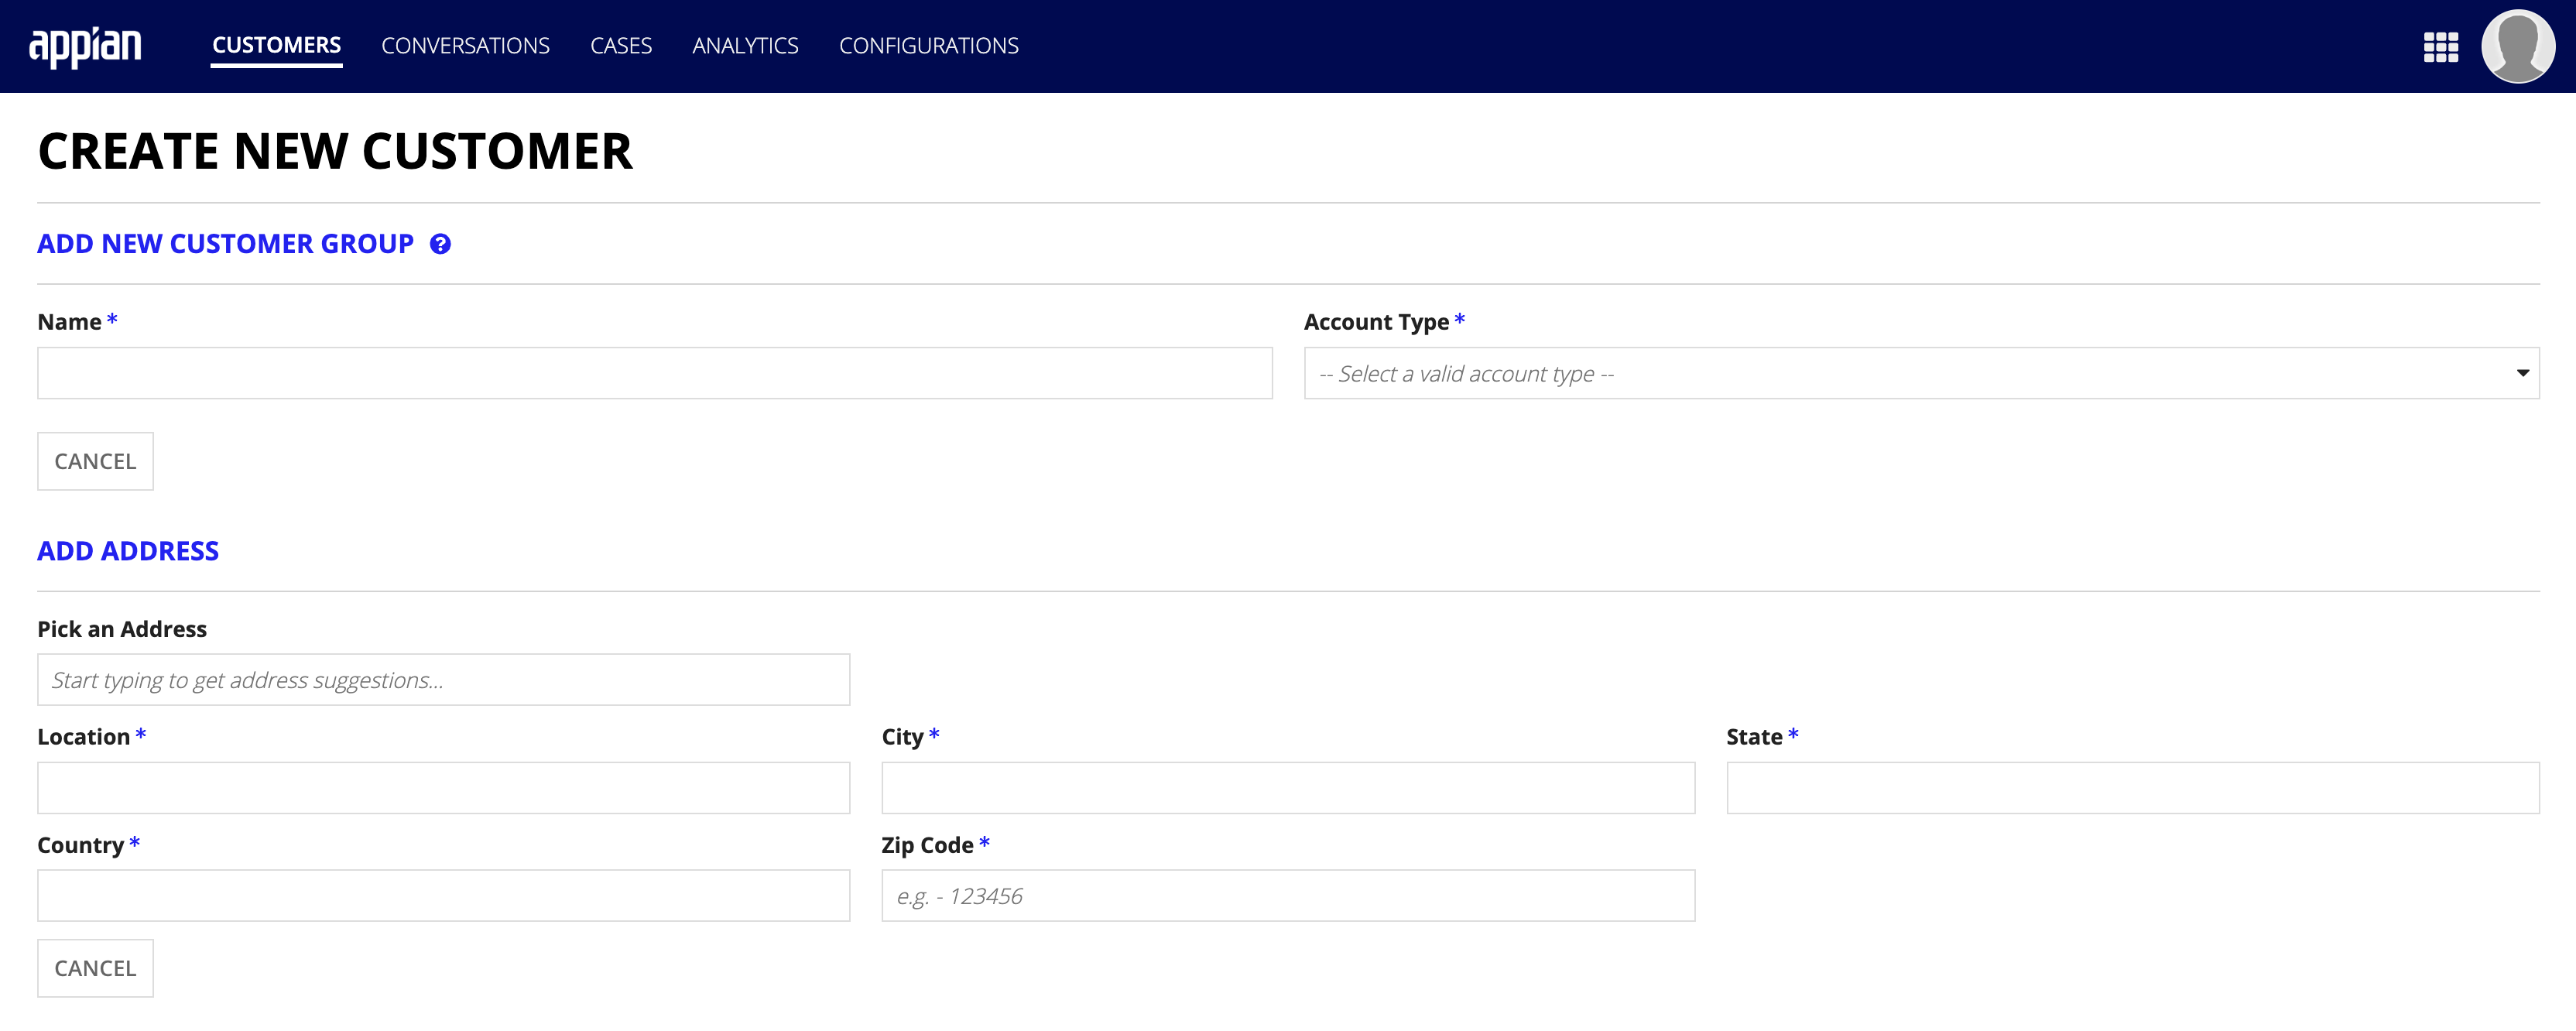Click the Name input field

point(654,372)
